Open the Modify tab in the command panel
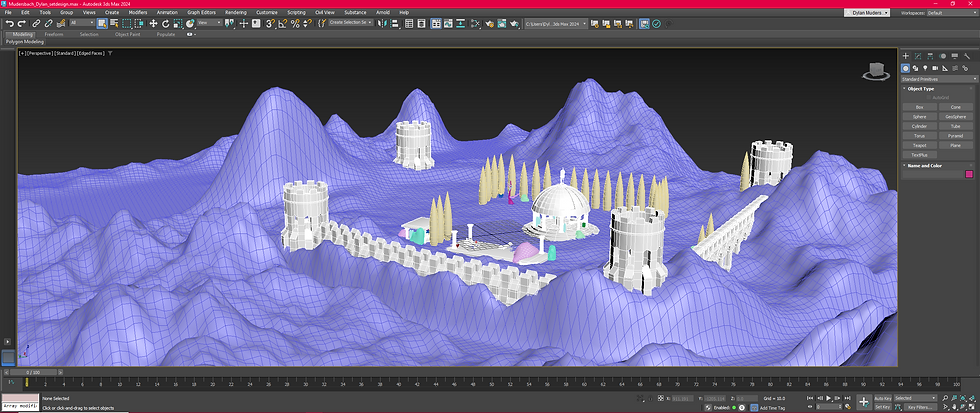Screen dimensions: 980x413 [918, 56]
